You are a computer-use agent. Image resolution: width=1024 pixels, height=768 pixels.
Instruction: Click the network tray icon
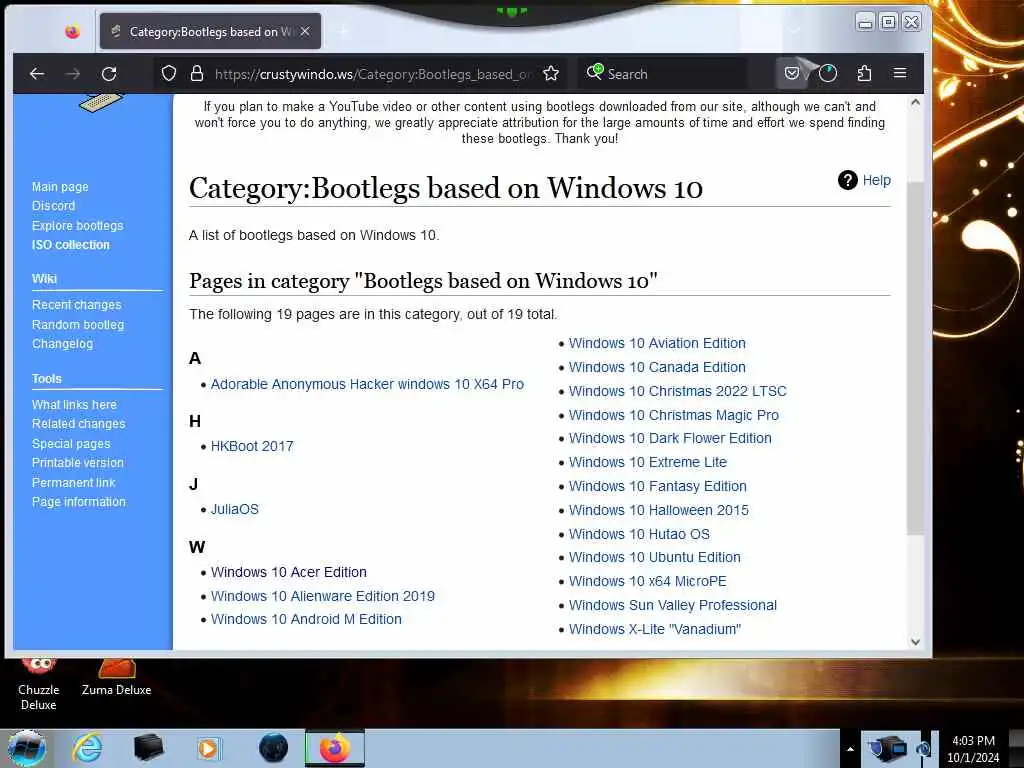pyautogui.click(x=889, y=748)
